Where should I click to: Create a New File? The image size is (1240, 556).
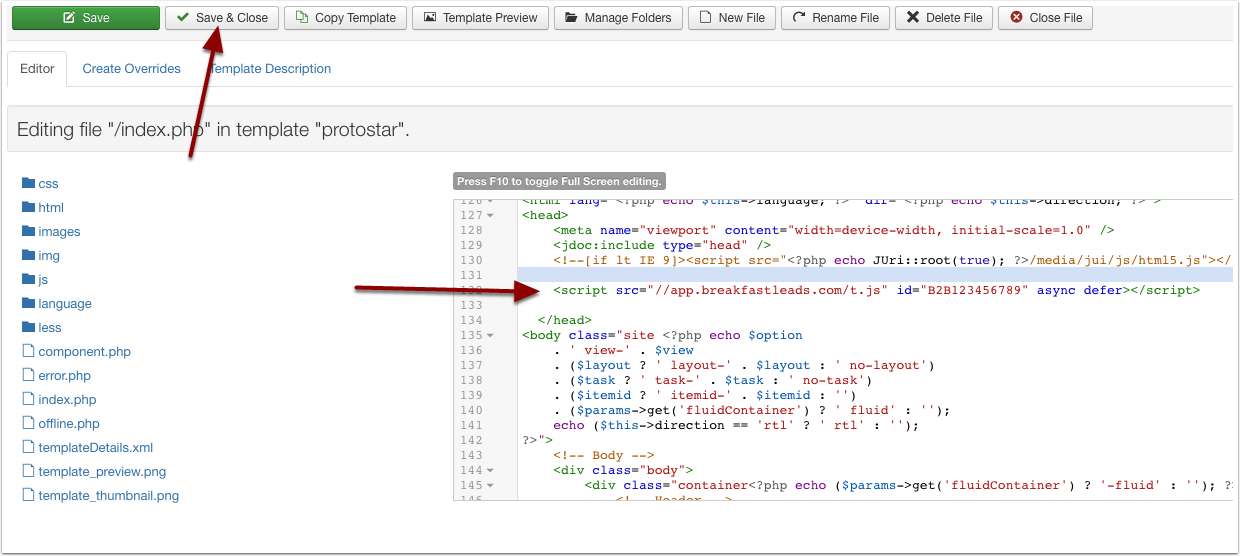732,18
